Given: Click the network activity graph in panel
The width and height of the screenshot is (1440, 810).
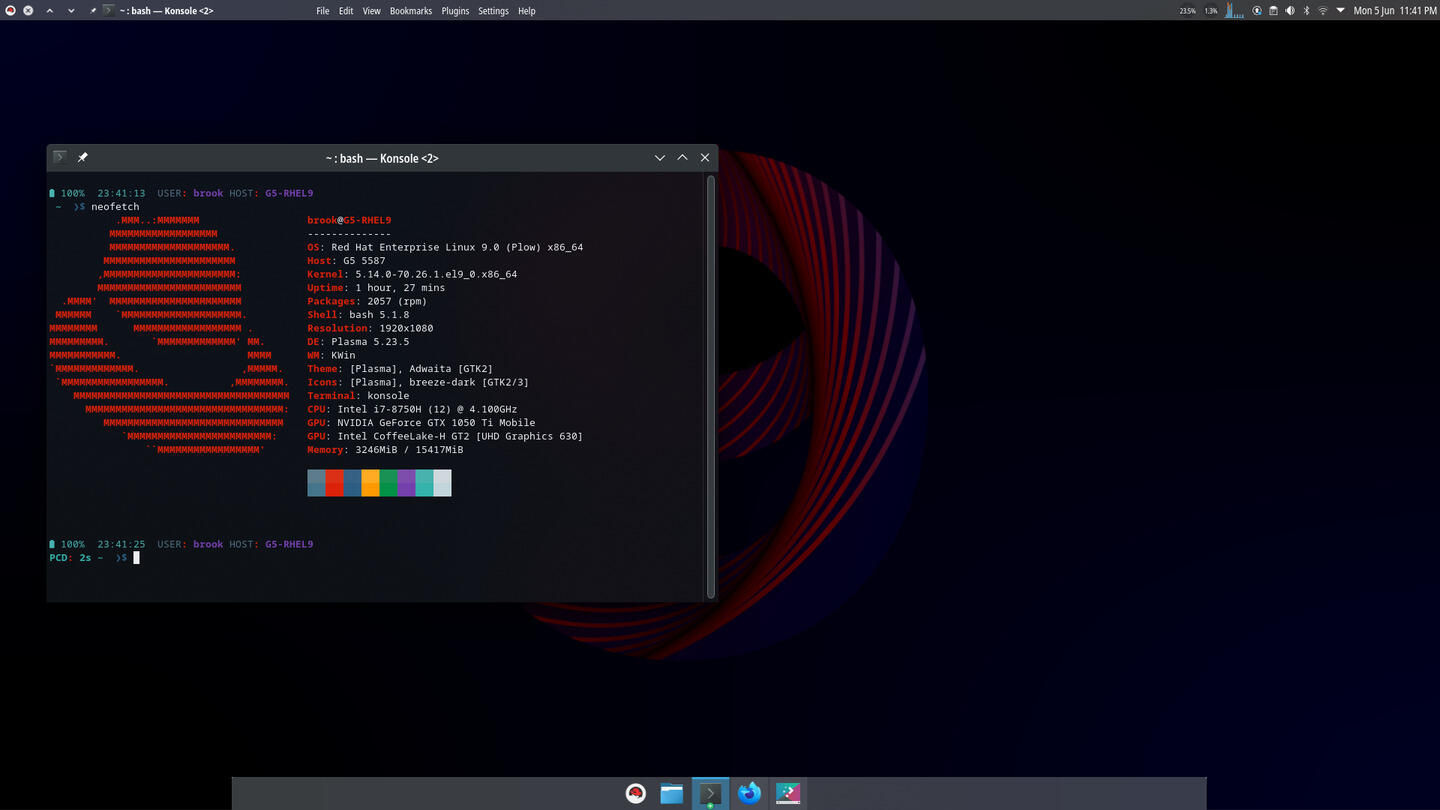Looking at the screenshot, I should point(1235,10).
